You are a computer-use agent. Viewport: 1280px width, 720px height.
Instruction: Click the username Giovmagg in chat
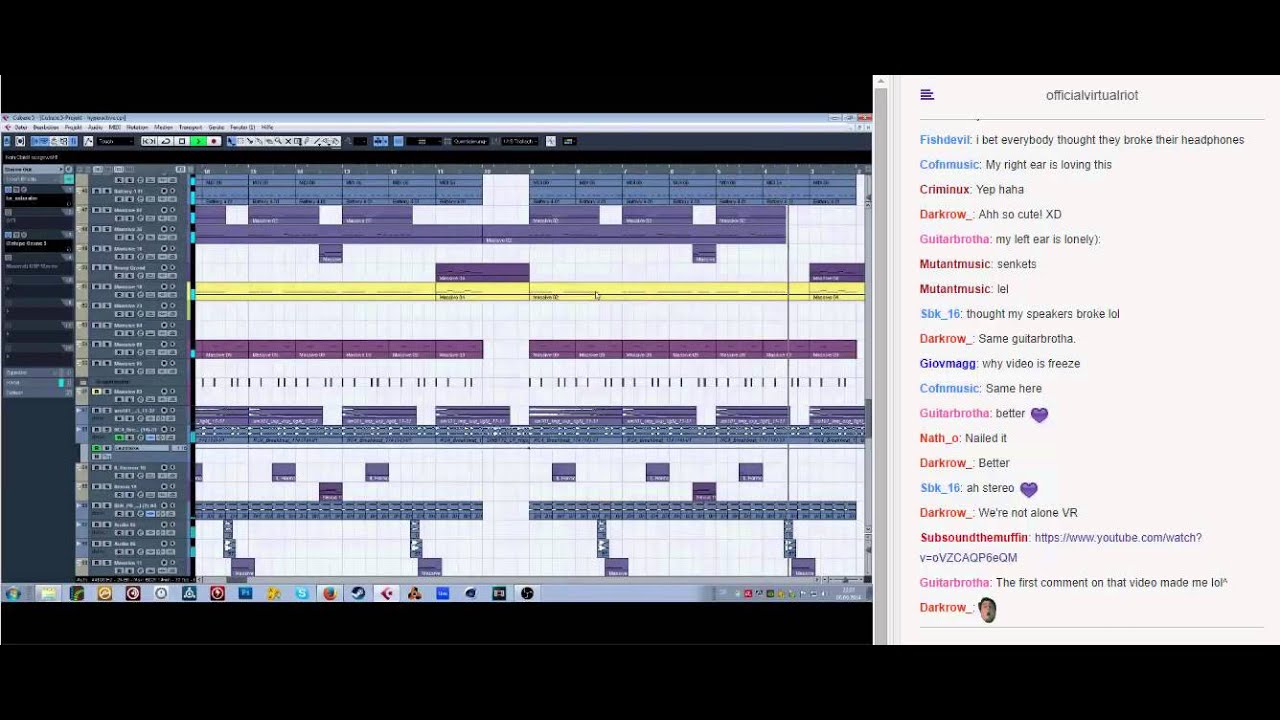click(x=947, y=364)
